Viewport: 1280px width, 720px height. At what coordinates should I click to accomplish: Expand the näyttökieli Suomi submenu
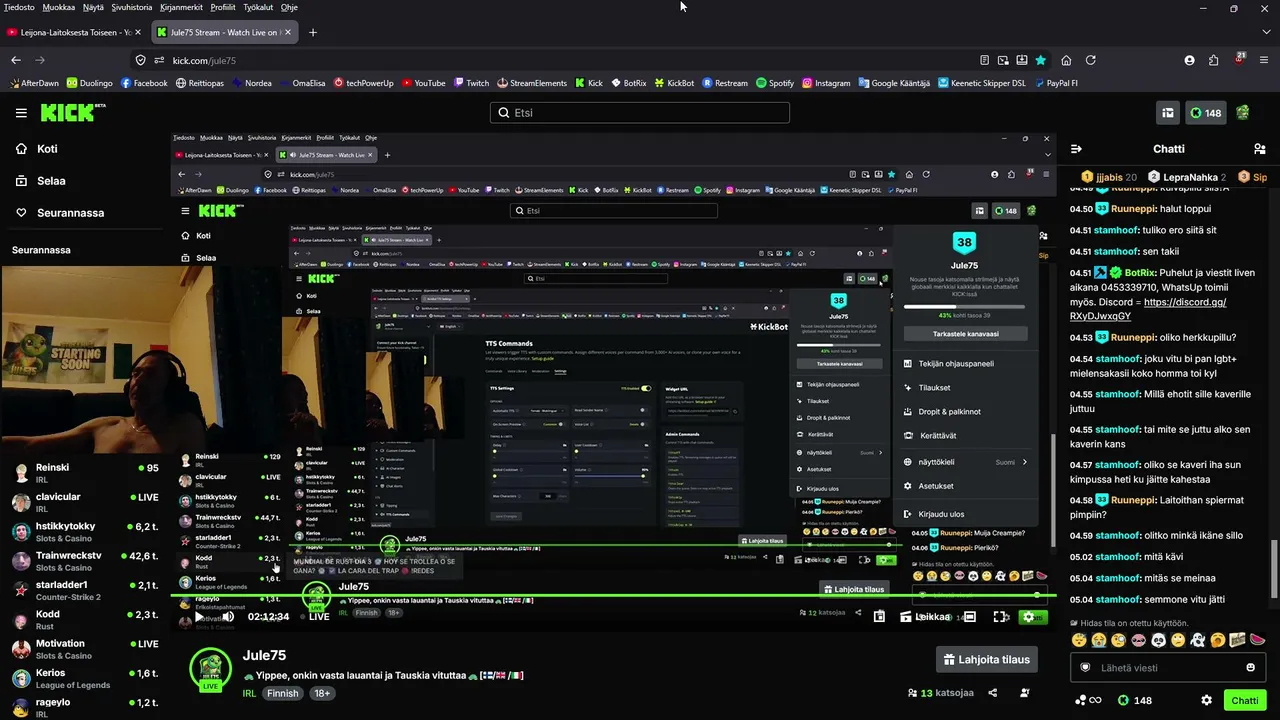(x=964, y=462)
